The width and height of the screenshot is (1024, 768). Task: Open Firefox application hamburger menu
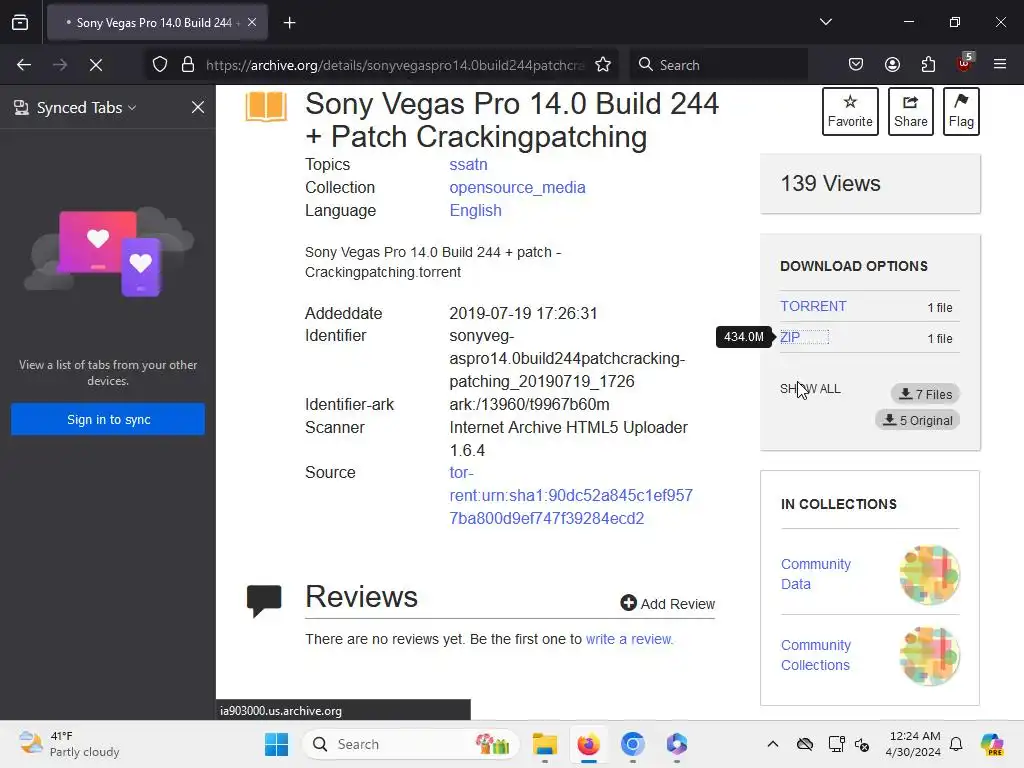[1000, 65]
